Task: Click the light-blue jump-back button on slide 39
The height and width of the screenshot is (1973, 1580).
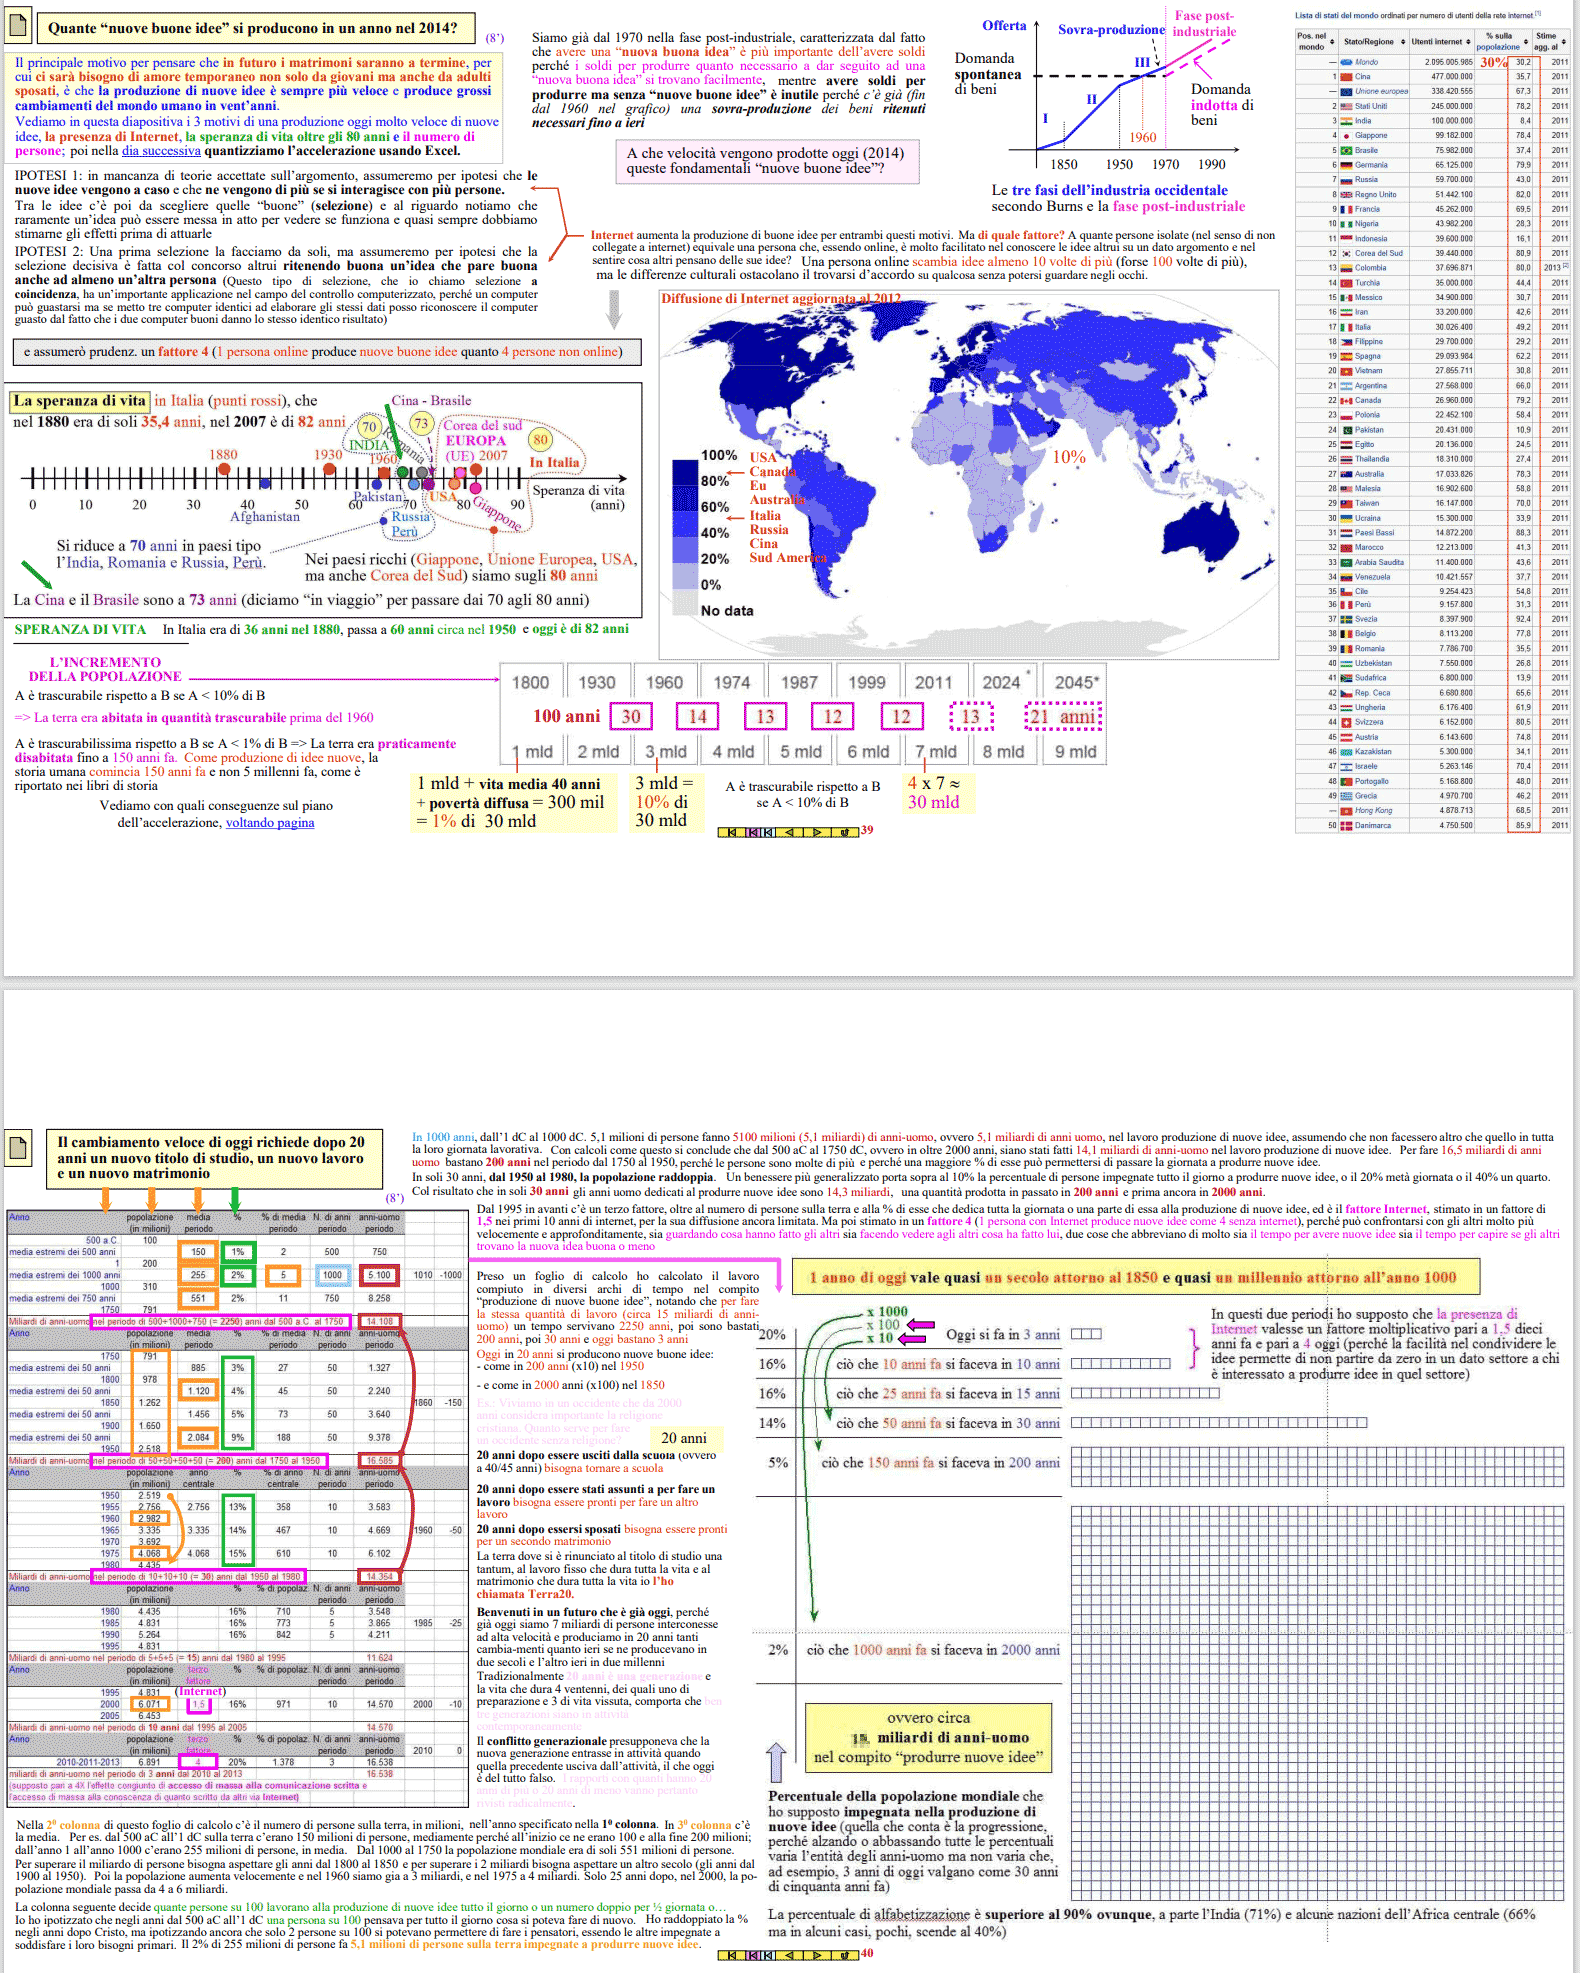Action: [x=768, y=832]
